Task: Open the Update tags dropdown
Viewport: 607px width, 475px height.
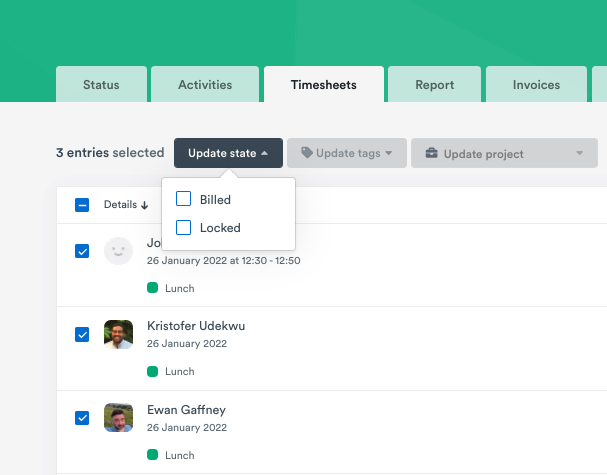Action: 347,153
